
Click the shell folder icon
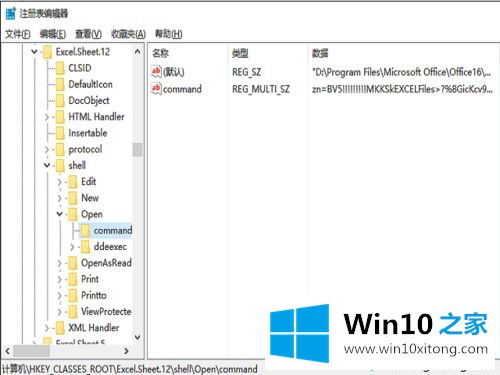click(x=60, y=166)
